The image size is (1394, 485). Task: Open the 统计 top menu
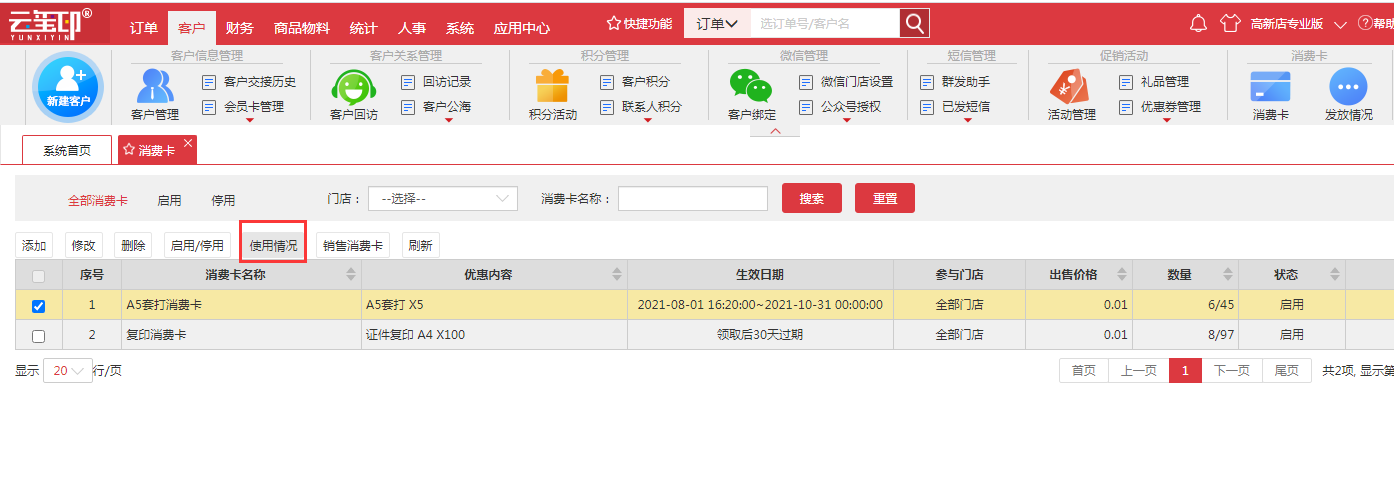click(x=363, y=27)
